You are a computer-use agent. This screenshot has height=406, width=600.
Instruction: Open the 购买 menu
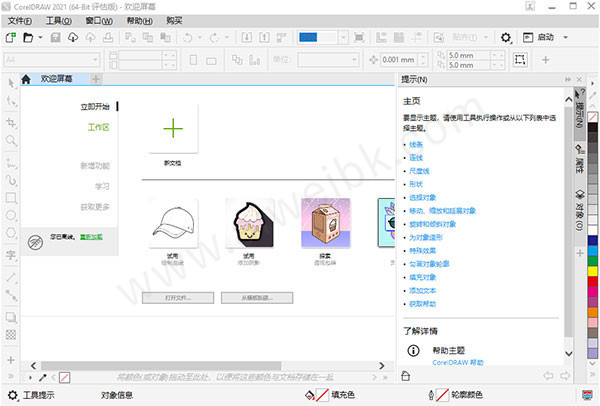[174, 21]
